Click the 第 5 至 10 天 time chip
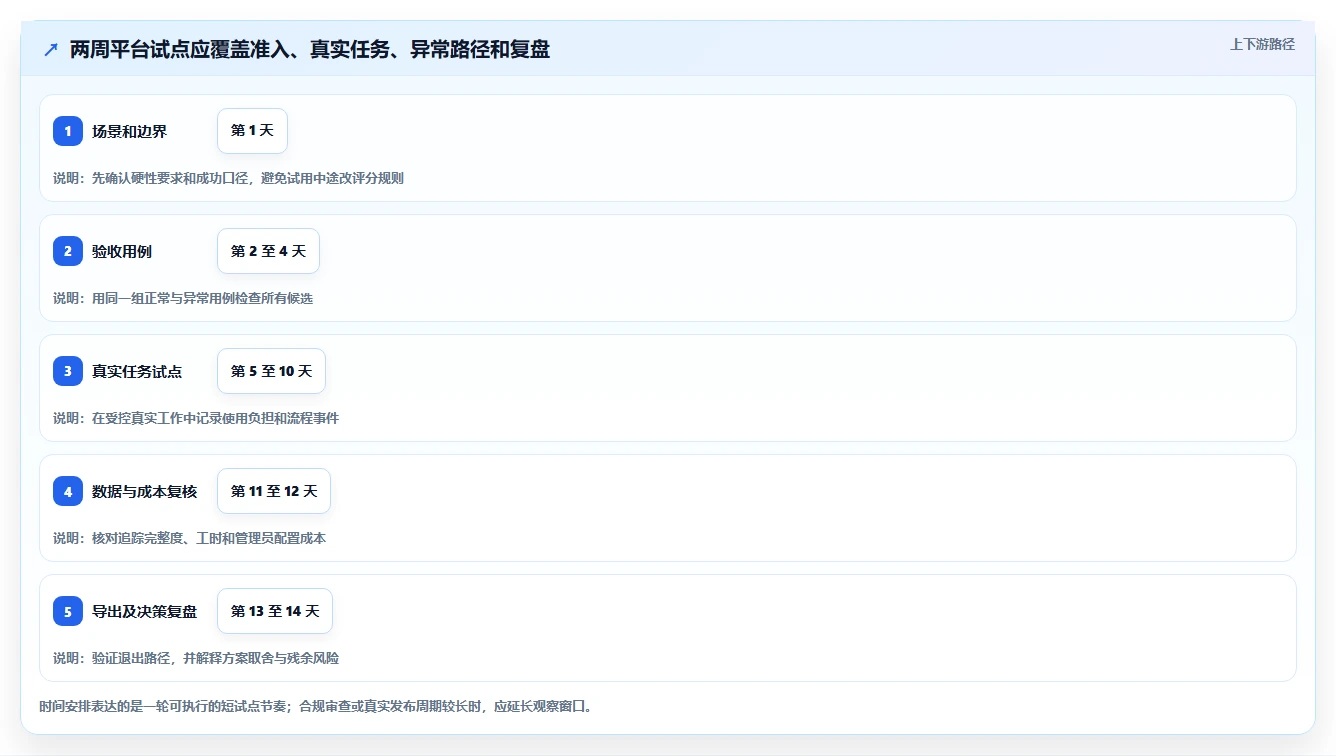The image size is (1336, 756). tap(271, 371)
